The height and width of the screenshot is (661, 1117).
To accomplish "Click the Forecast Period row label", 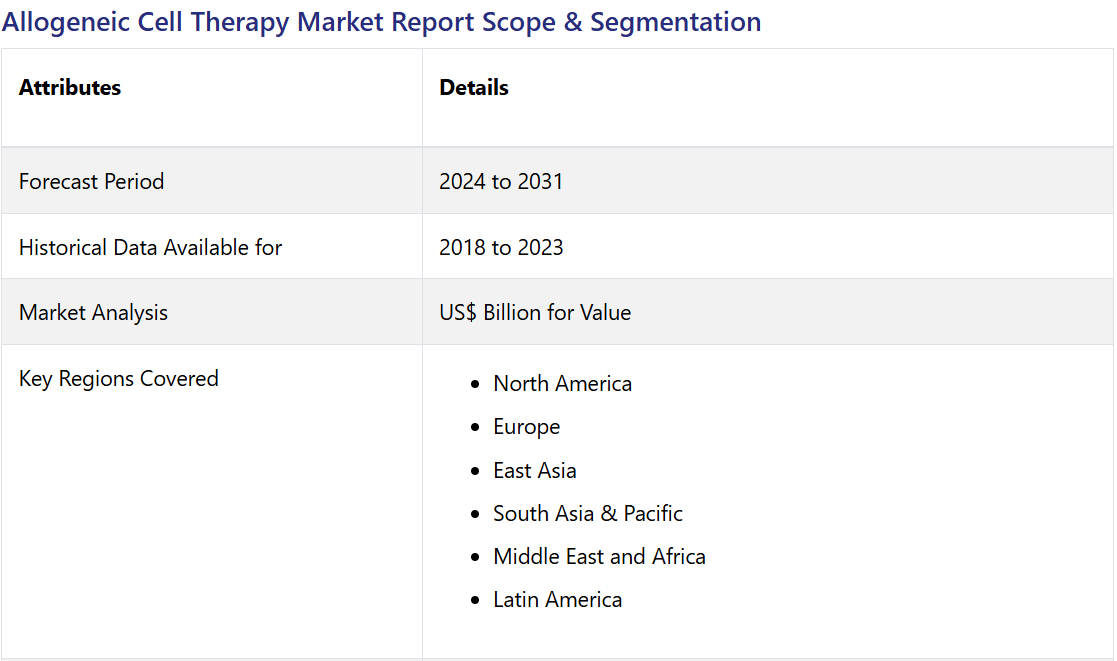I will pos(91,181).
